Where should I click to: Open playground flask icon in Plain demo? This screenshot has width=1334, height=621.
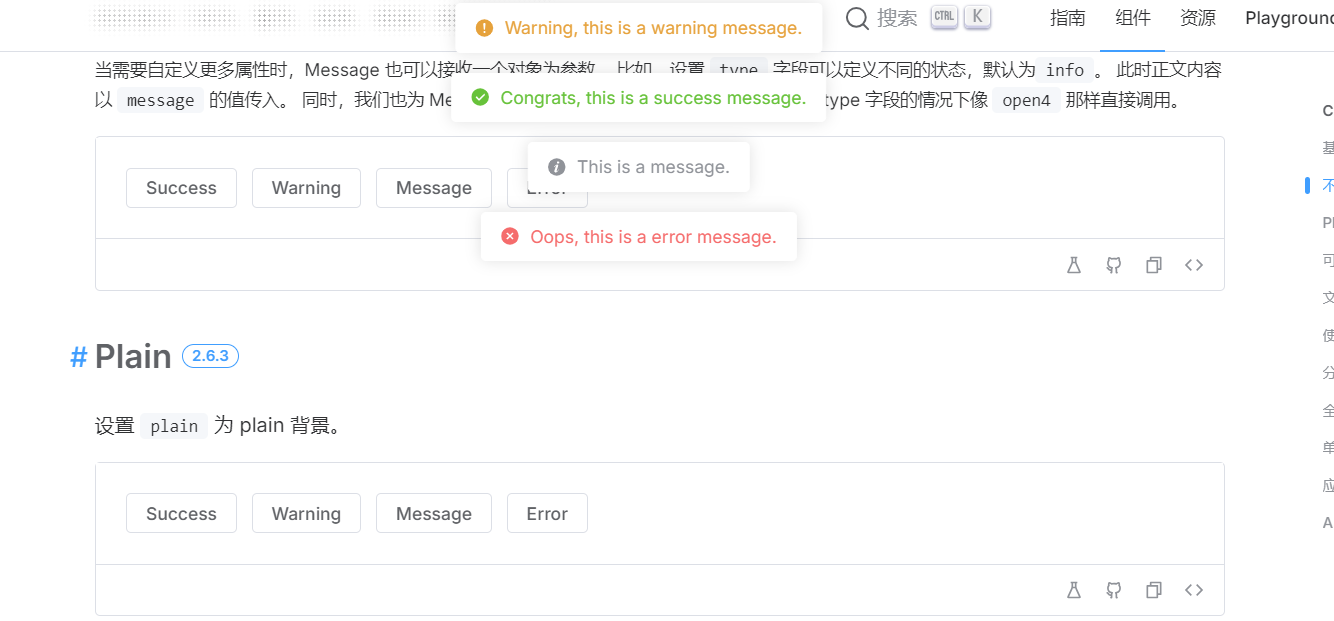click(1074, 590)
